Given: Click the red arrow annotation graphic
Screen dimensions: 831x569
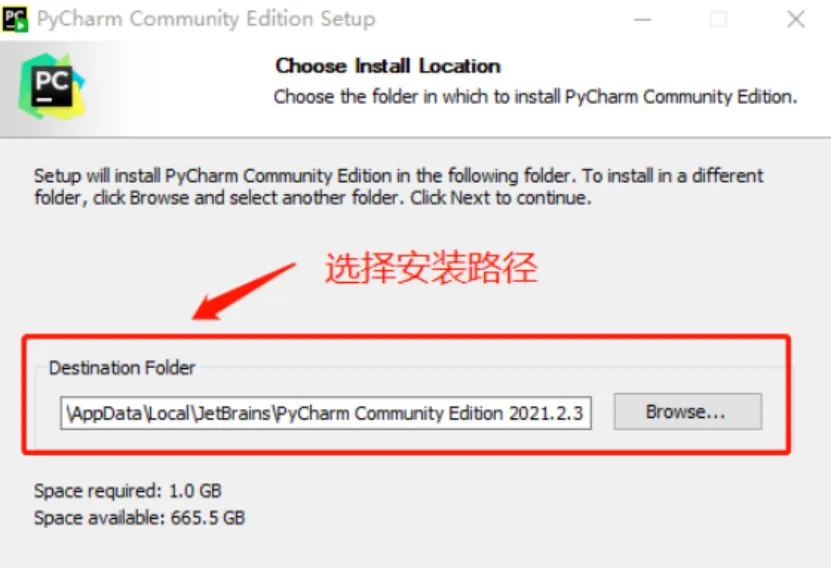Looking at the screenshot, I should [x=244, y=291].
